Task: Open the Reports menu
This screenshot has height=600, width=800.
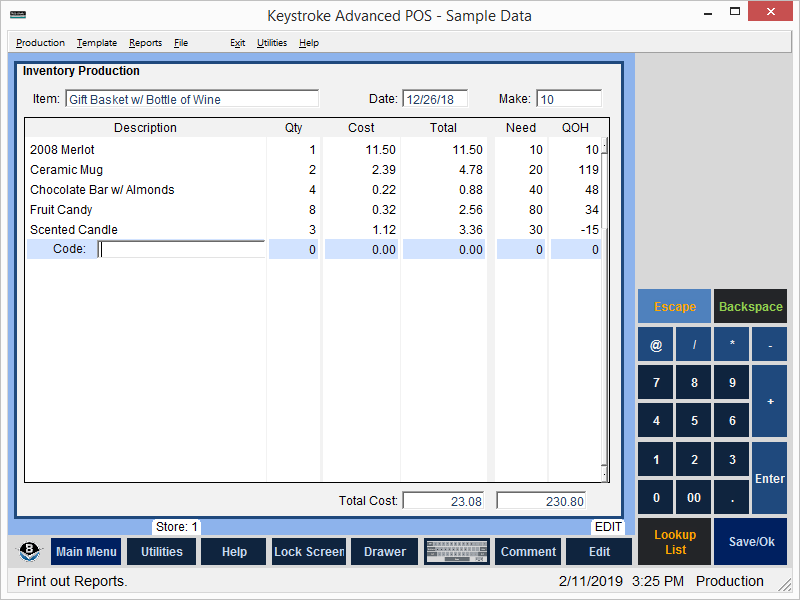Action: point(145,43)
